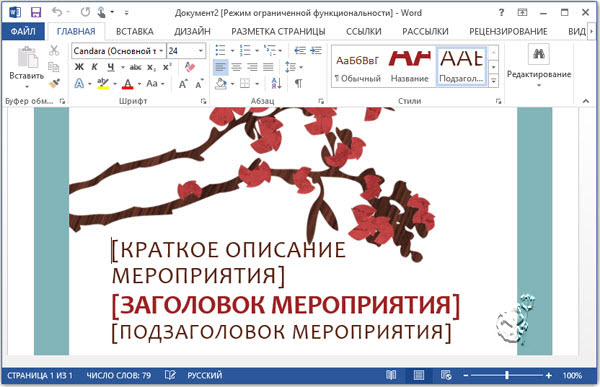Switch to the РЕЦЕНЗИРОВАНИЕ tab
Viewport: 600px width, 387px height.
(x=508, y=31)
